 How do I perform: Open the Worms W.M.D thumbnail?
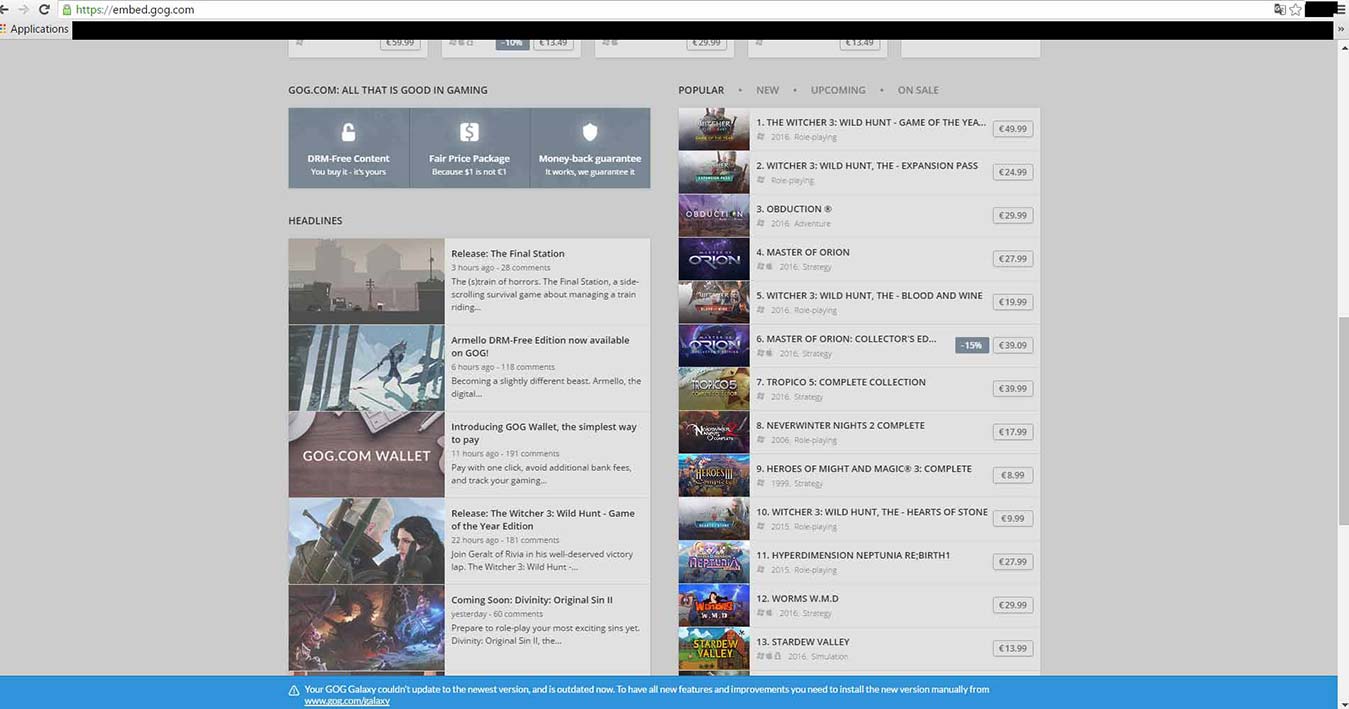(714, 605)
